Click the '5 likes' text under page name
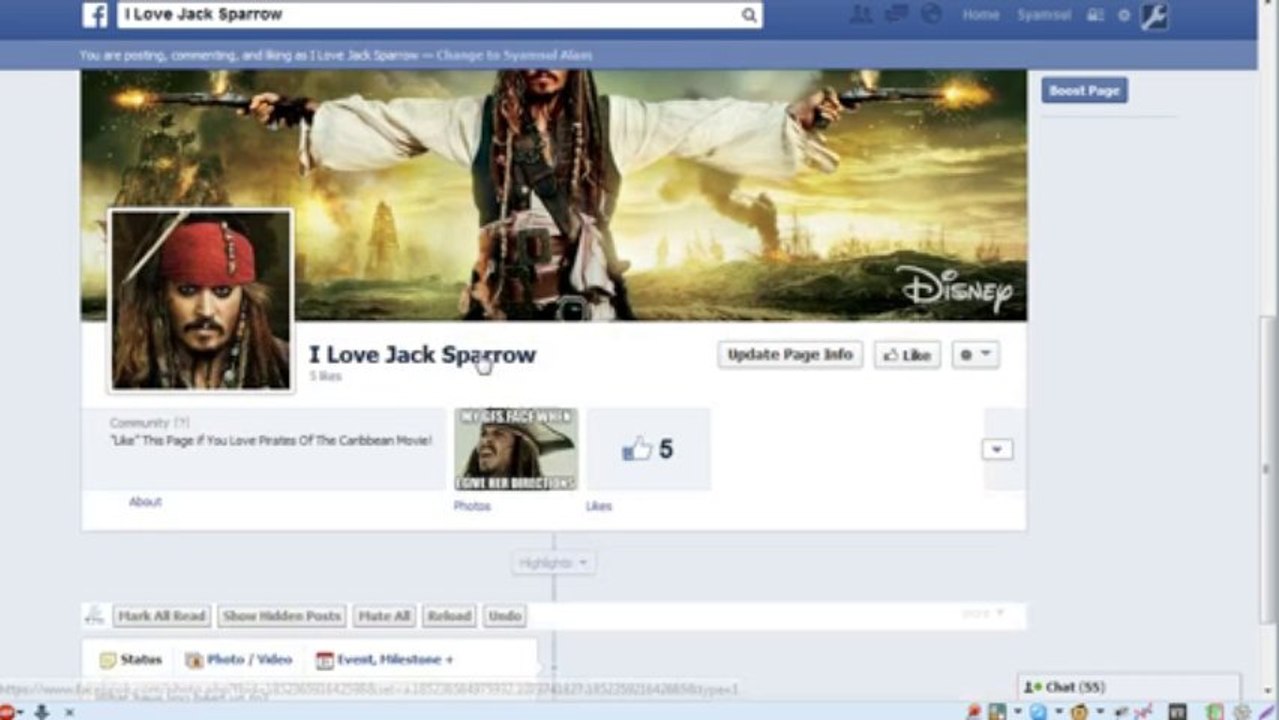Viewport: 1279px width, 720px height. click(x=325, y=377)
